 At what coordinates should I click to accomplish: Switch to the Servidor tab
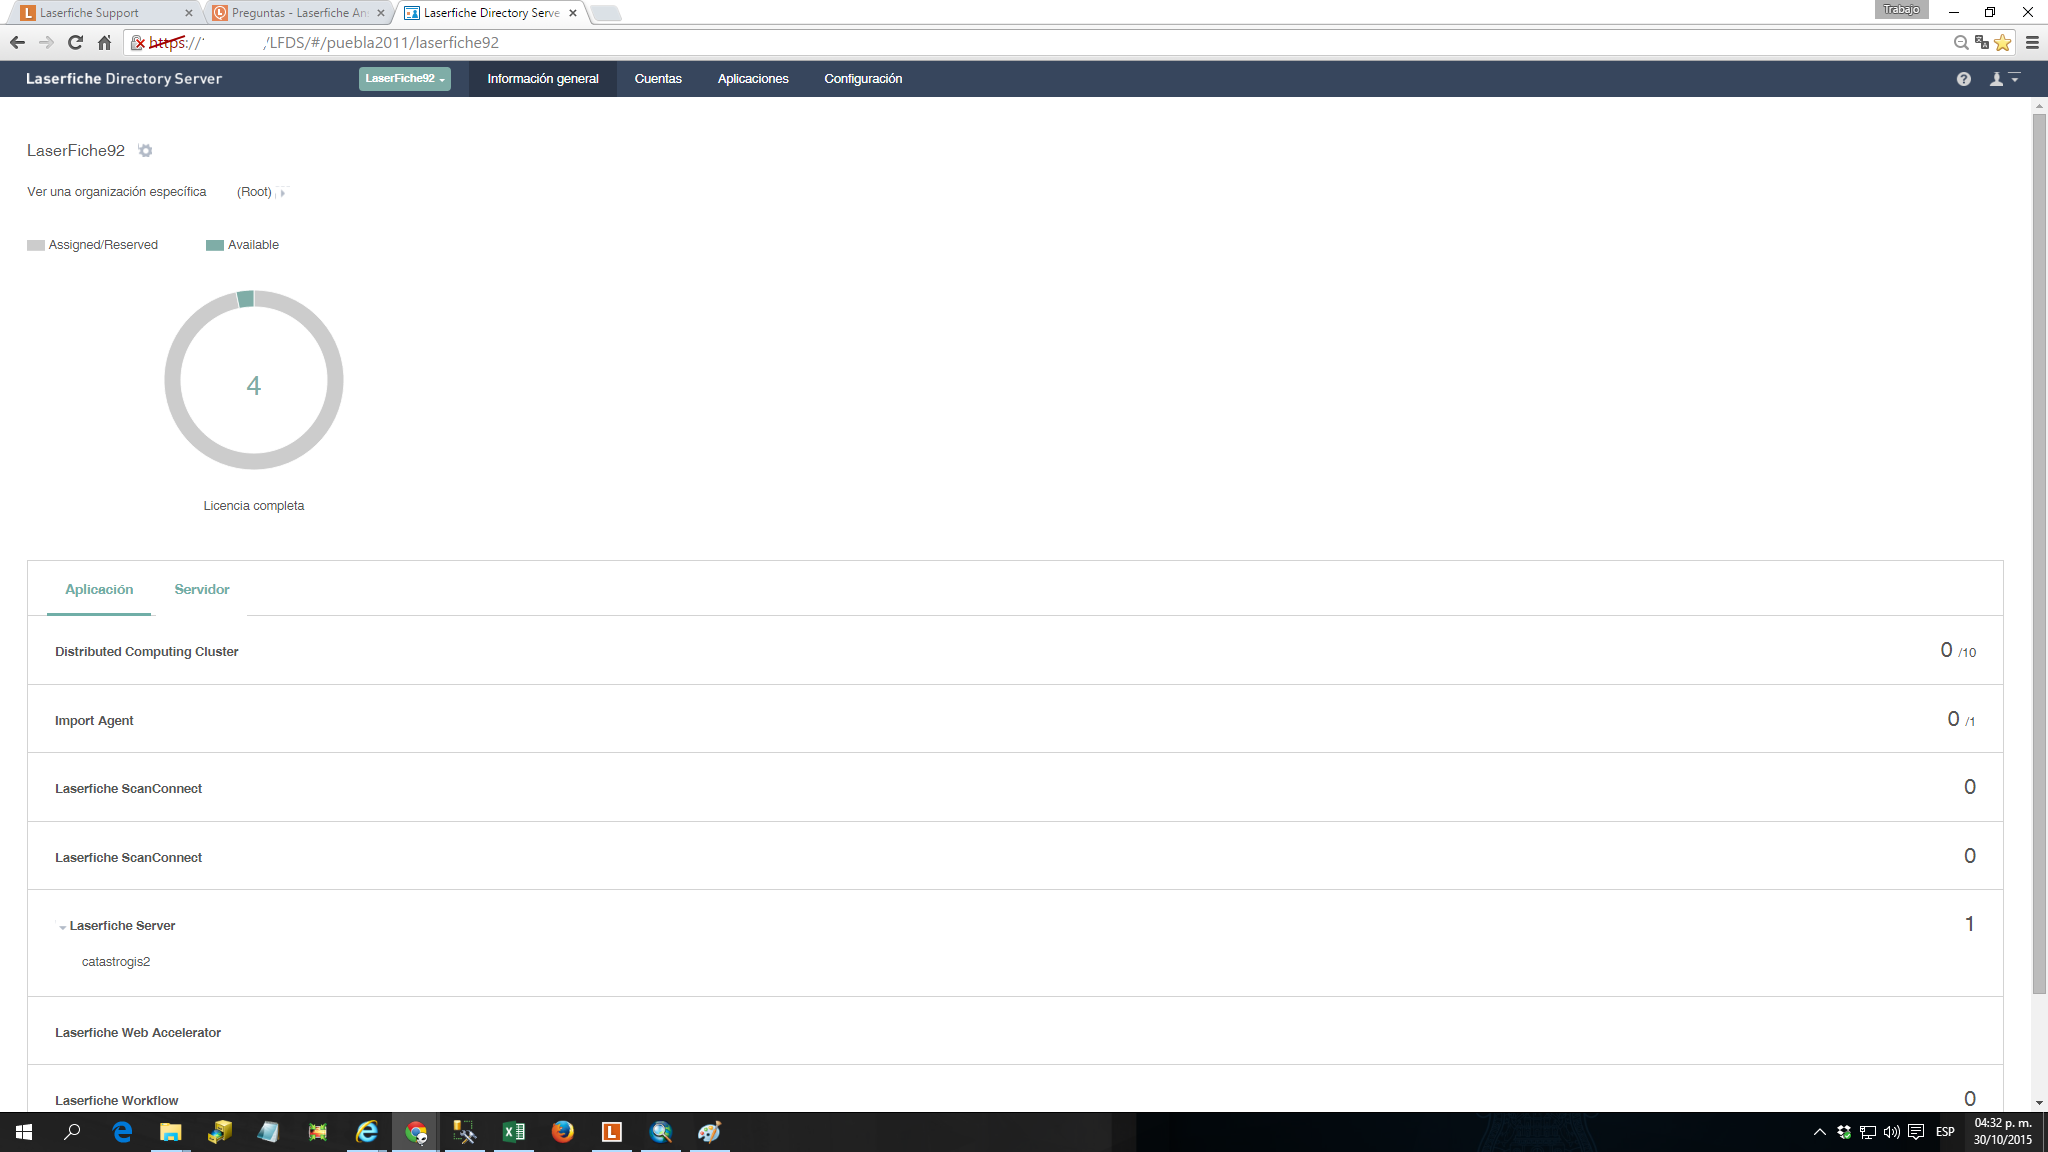201,589
